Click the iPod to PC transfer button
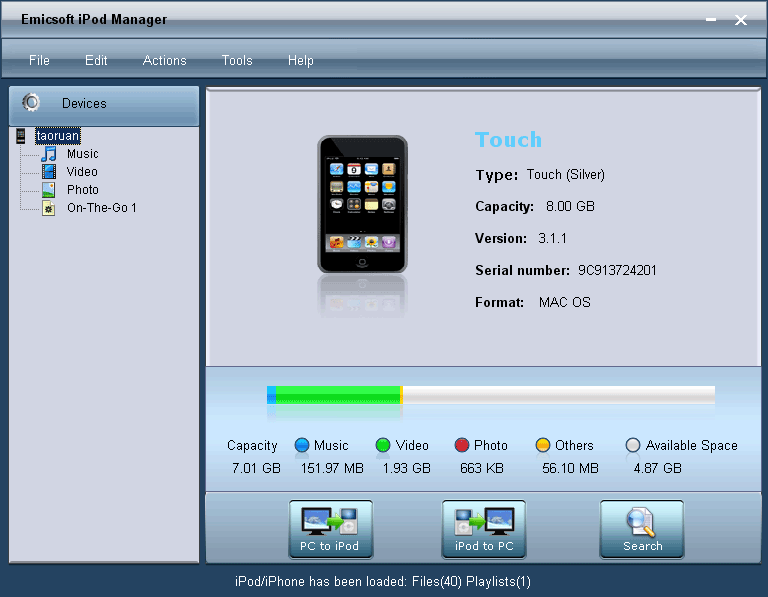This screenshot has height=597, width=768. 484,529
